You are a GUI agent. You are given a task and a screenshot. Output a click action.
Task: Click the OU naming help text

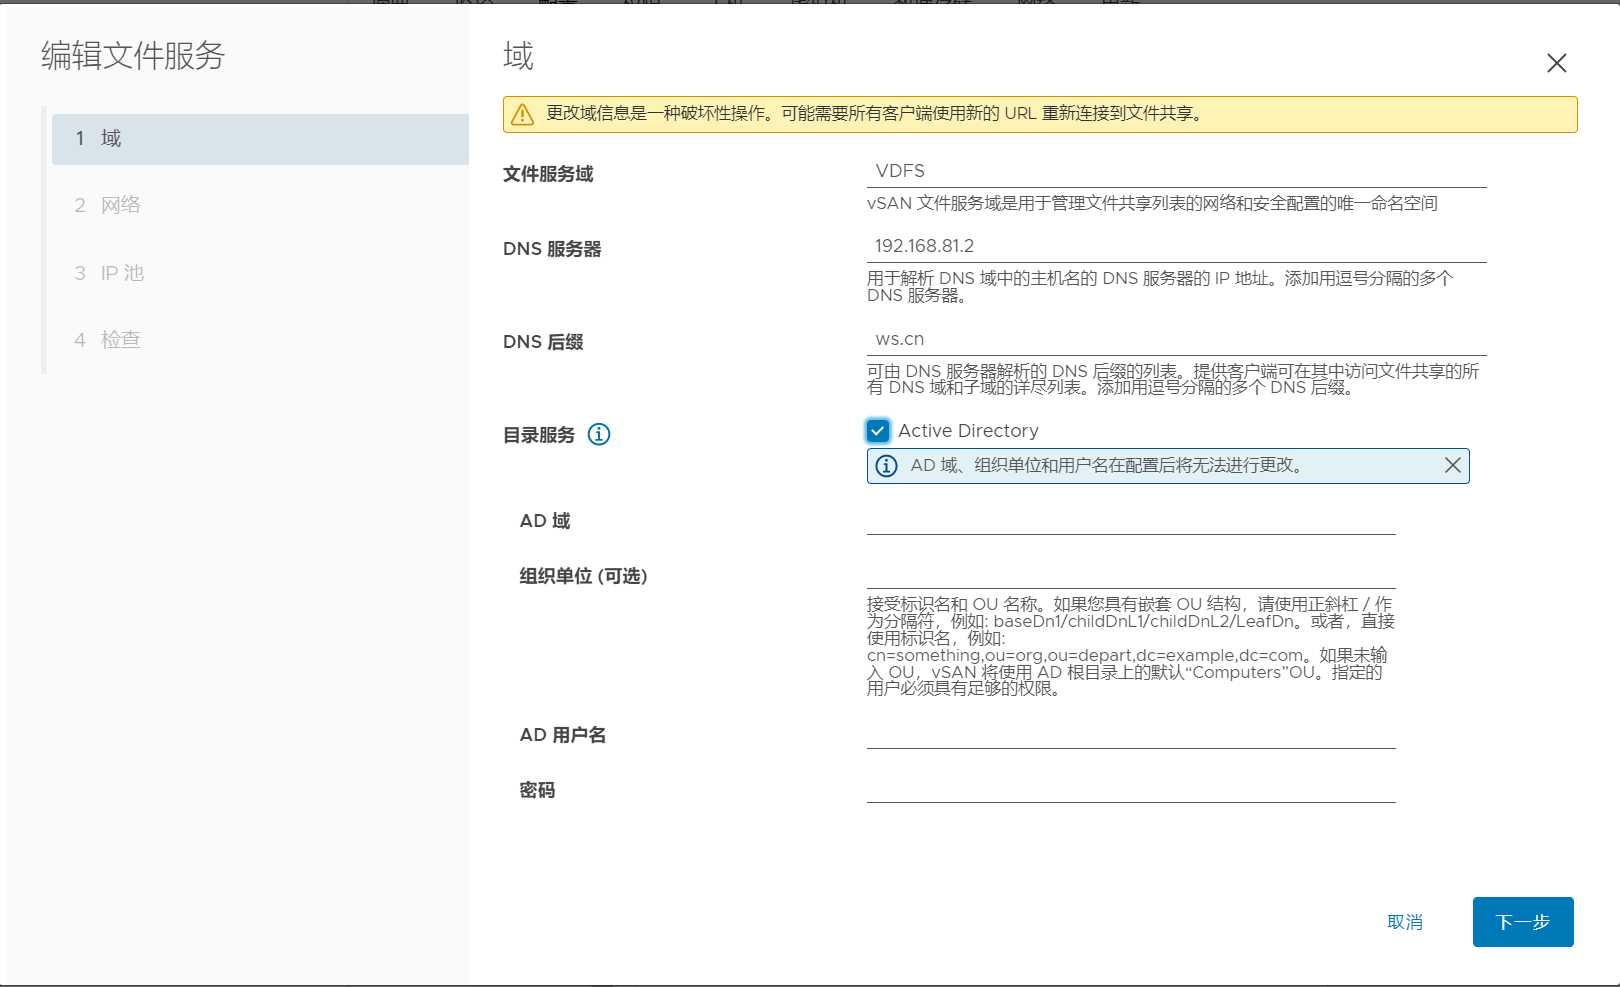tap(1131, 646)
